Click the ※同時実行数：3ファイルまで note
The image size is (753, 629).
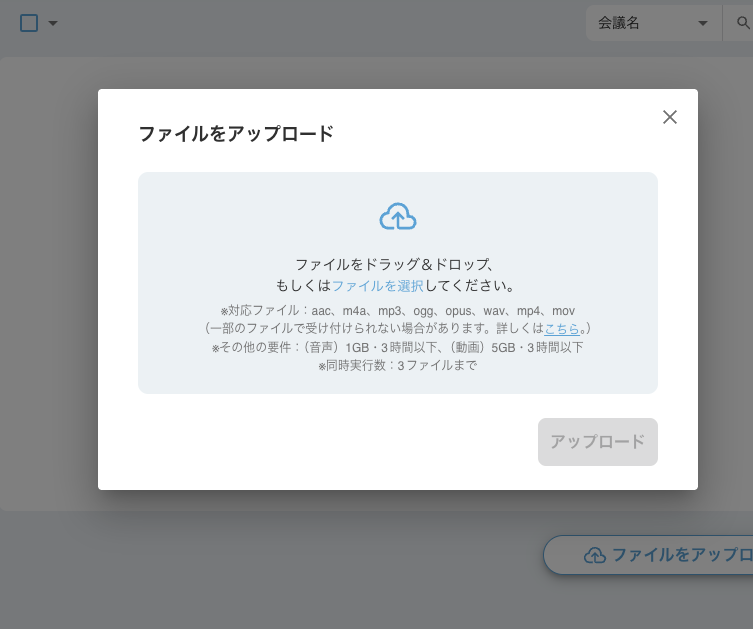tap(398, 365)
